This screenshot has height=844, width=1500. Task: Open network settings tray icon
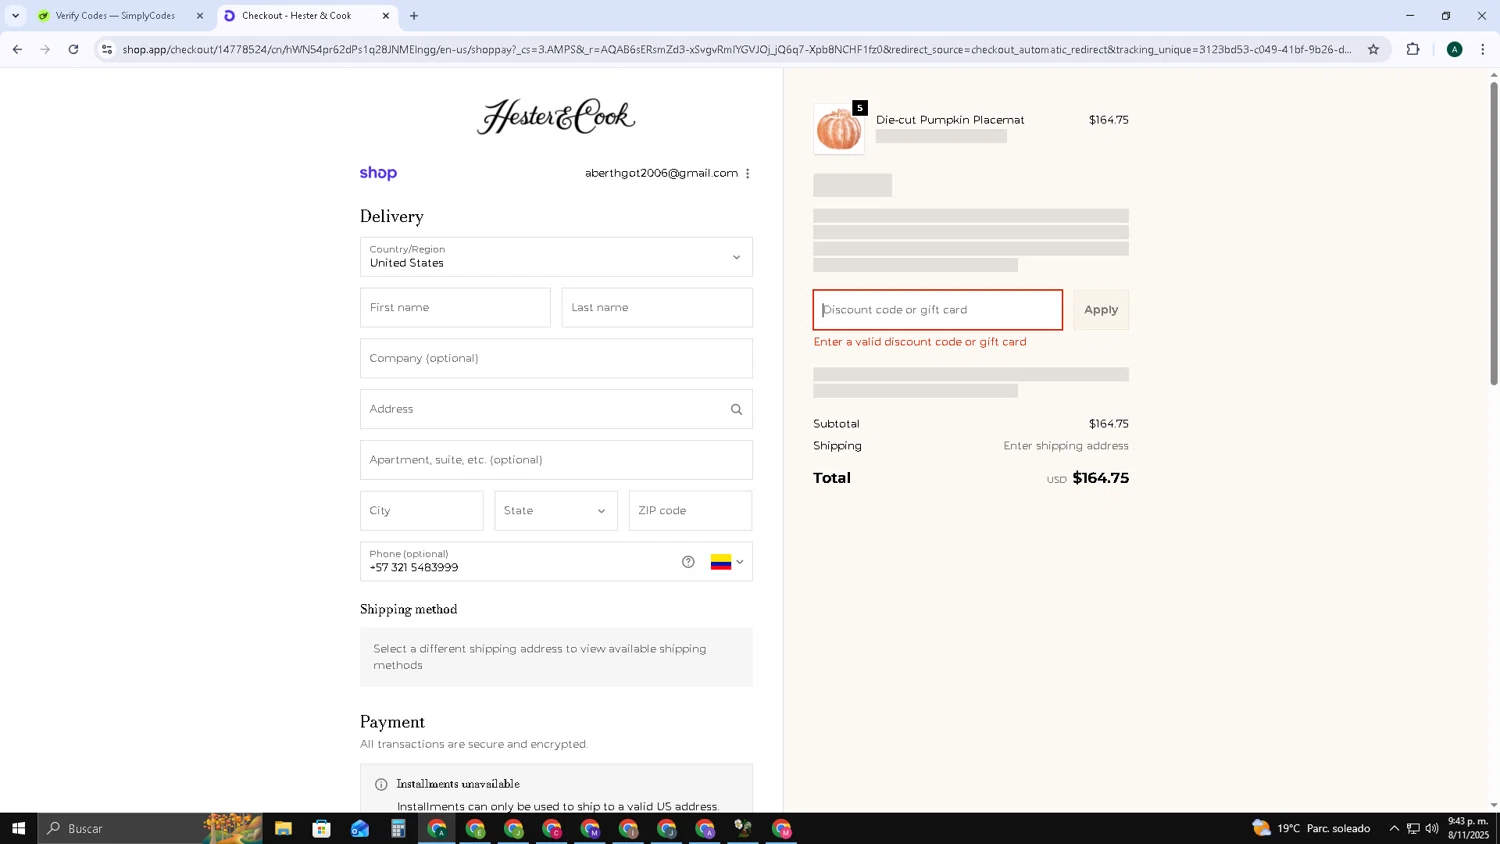(1413, 828)
